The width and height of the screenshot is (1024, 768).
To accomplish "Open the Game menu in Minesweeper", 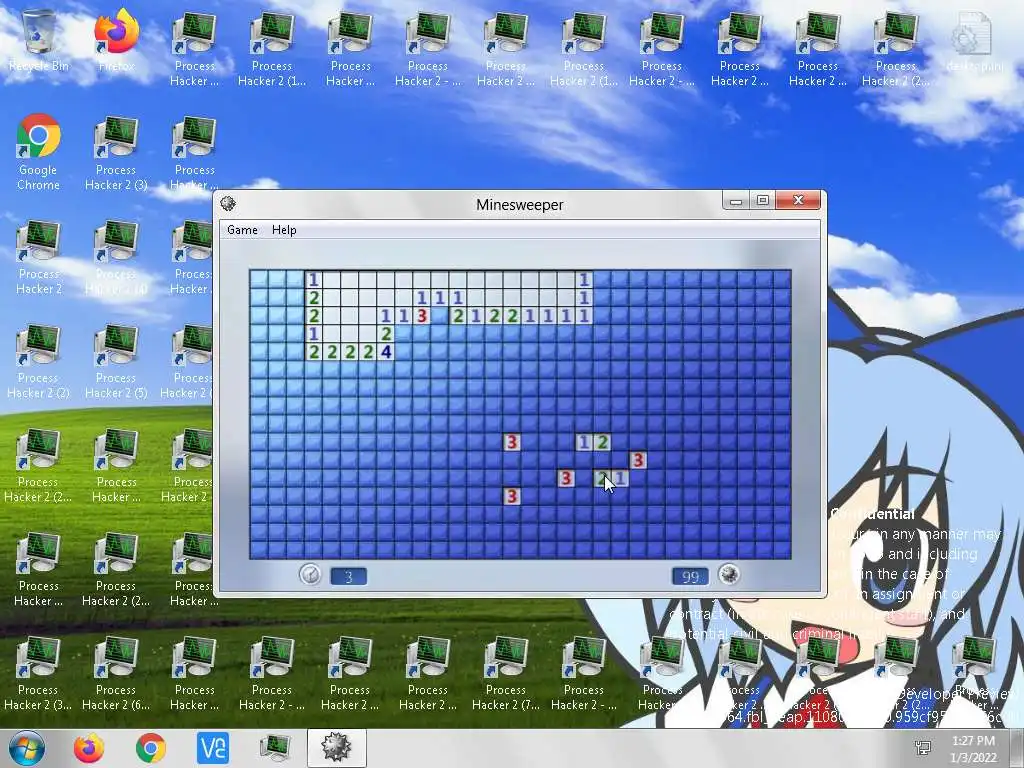I will 242,230.
